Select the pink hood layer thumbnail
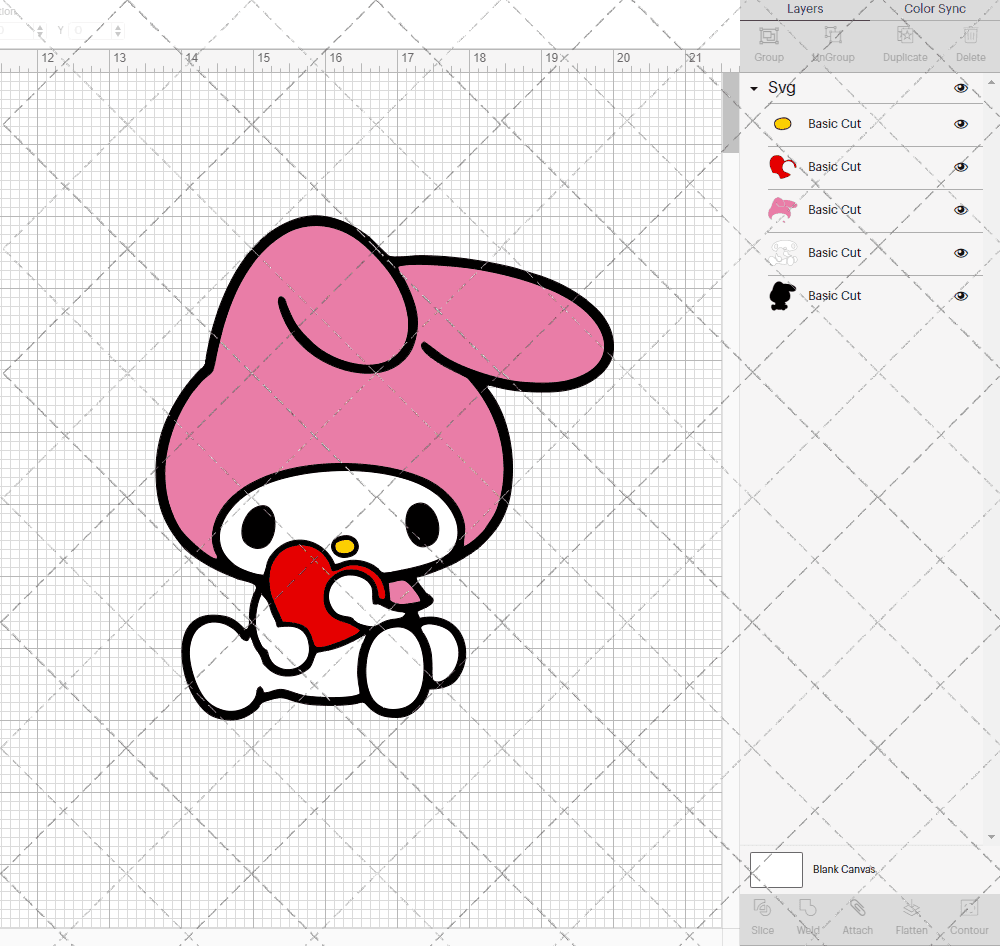 (783, 209)
